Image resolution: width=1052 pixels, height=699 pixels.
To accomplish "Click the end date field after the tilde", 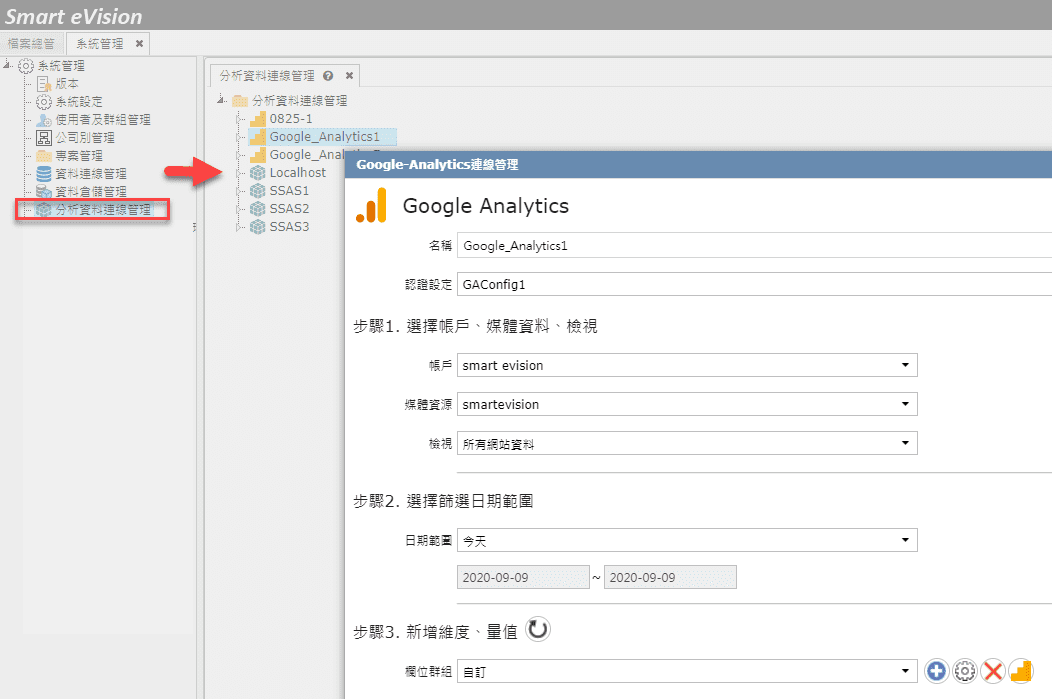I will 670,578.
